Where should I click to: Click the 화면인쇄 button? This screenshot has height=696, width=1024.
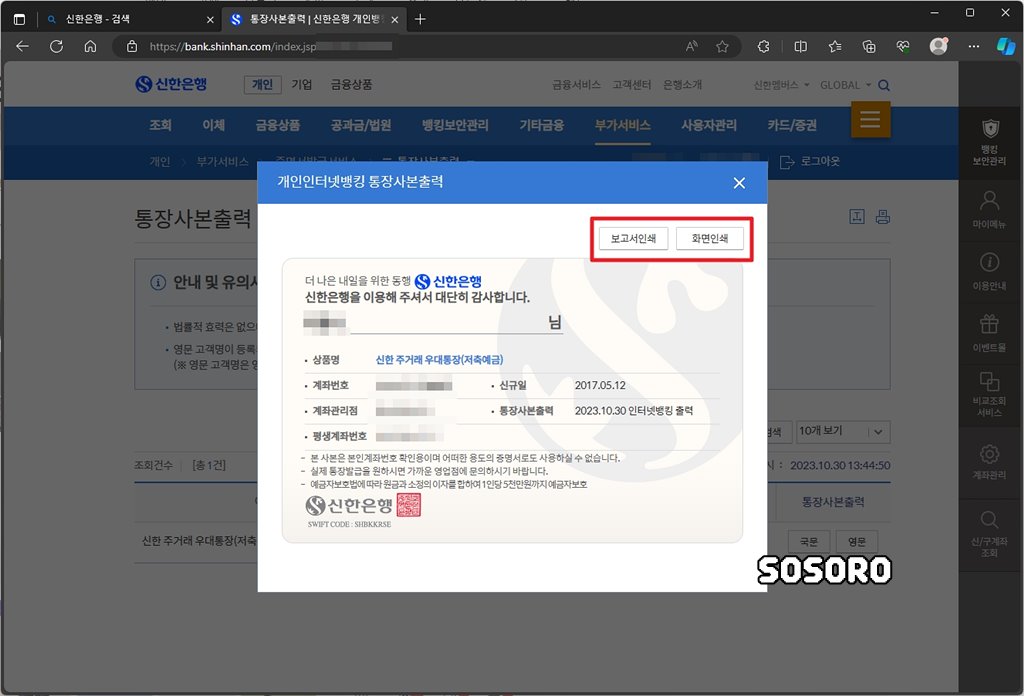click(710, 238)
